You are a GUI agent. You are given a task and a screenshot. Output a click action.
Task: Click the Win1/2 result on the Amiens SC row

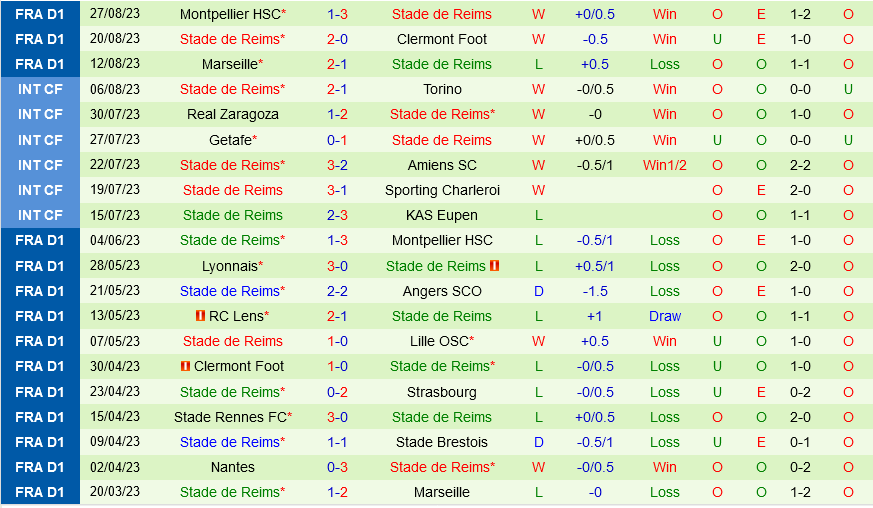tap(664, 165)
